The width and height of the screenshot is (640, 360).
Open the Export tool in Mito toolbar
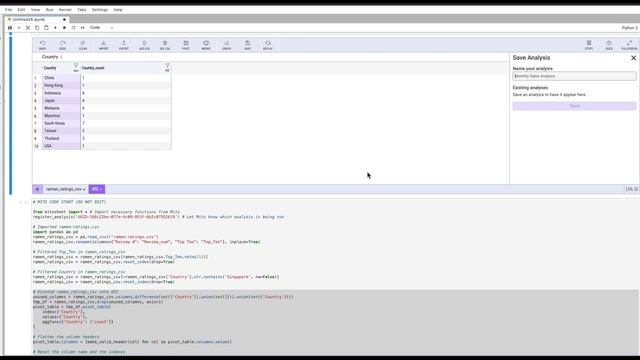click(124, 45)
